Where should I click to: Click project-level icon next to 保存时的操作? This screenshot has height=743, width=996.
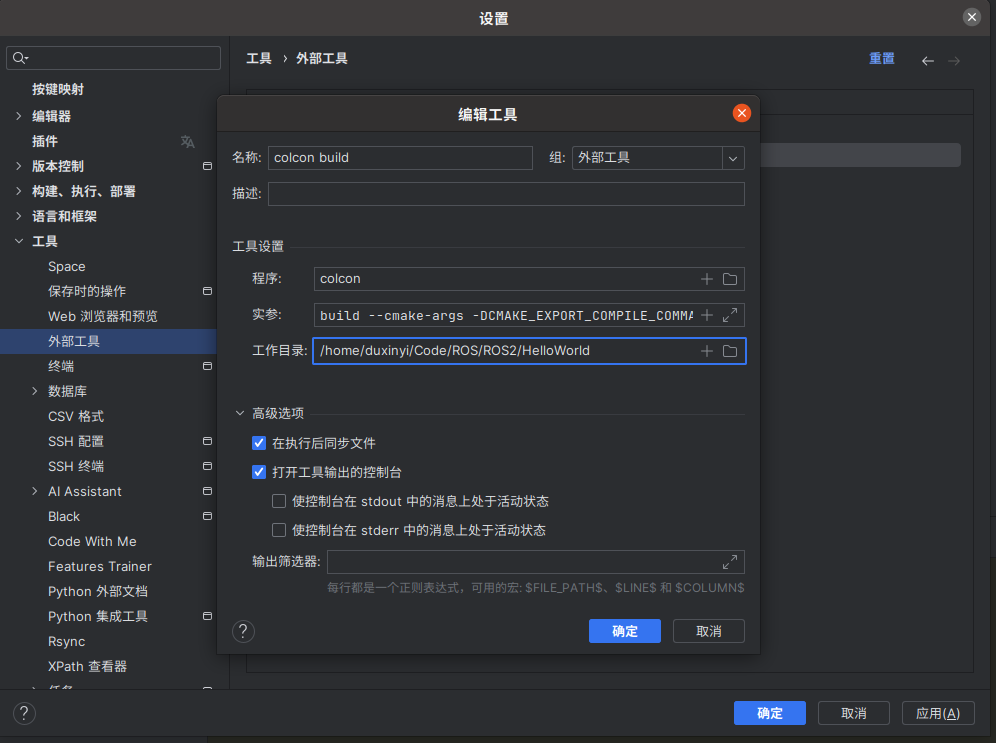click(207, 291)
